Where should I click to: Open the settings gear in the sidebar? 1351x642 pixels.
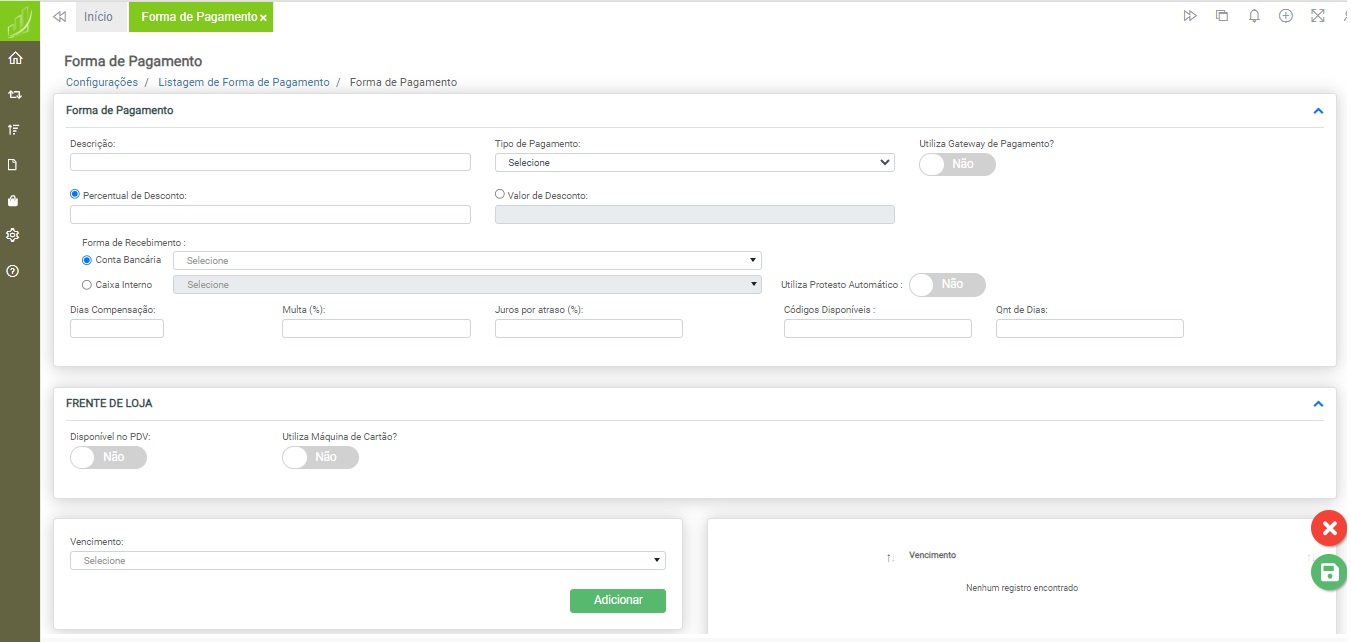(14, 235)
